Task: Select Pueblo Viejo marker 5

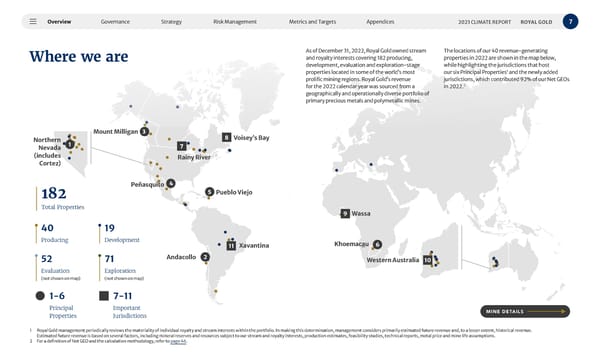Action: 209,192
